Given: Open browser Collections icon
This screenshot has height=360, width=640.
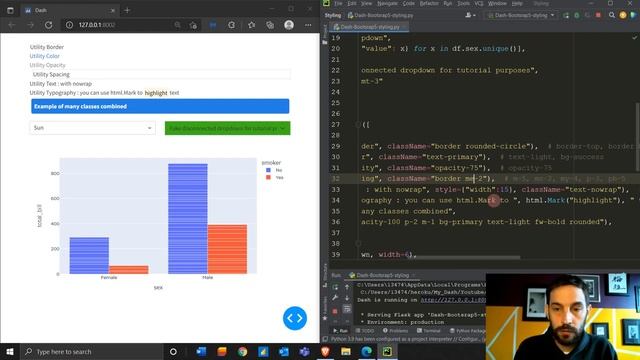Looking at the screenshot, I should coord(270,25).
